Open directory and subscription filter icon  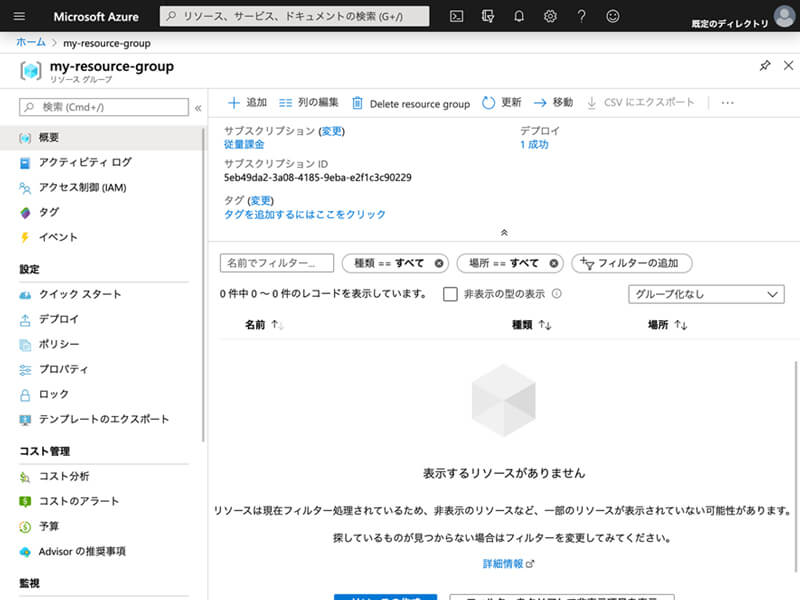point(488,16)
